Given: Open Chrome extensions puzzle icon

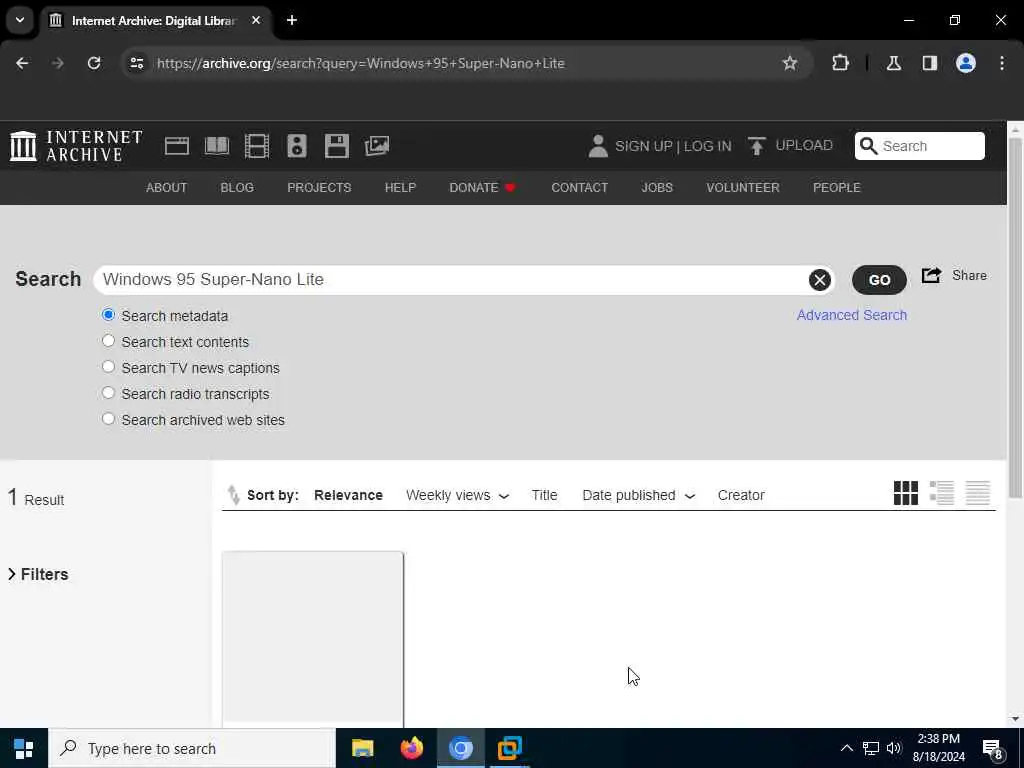Looking at the screenshot, I should (x=840, y=63).
